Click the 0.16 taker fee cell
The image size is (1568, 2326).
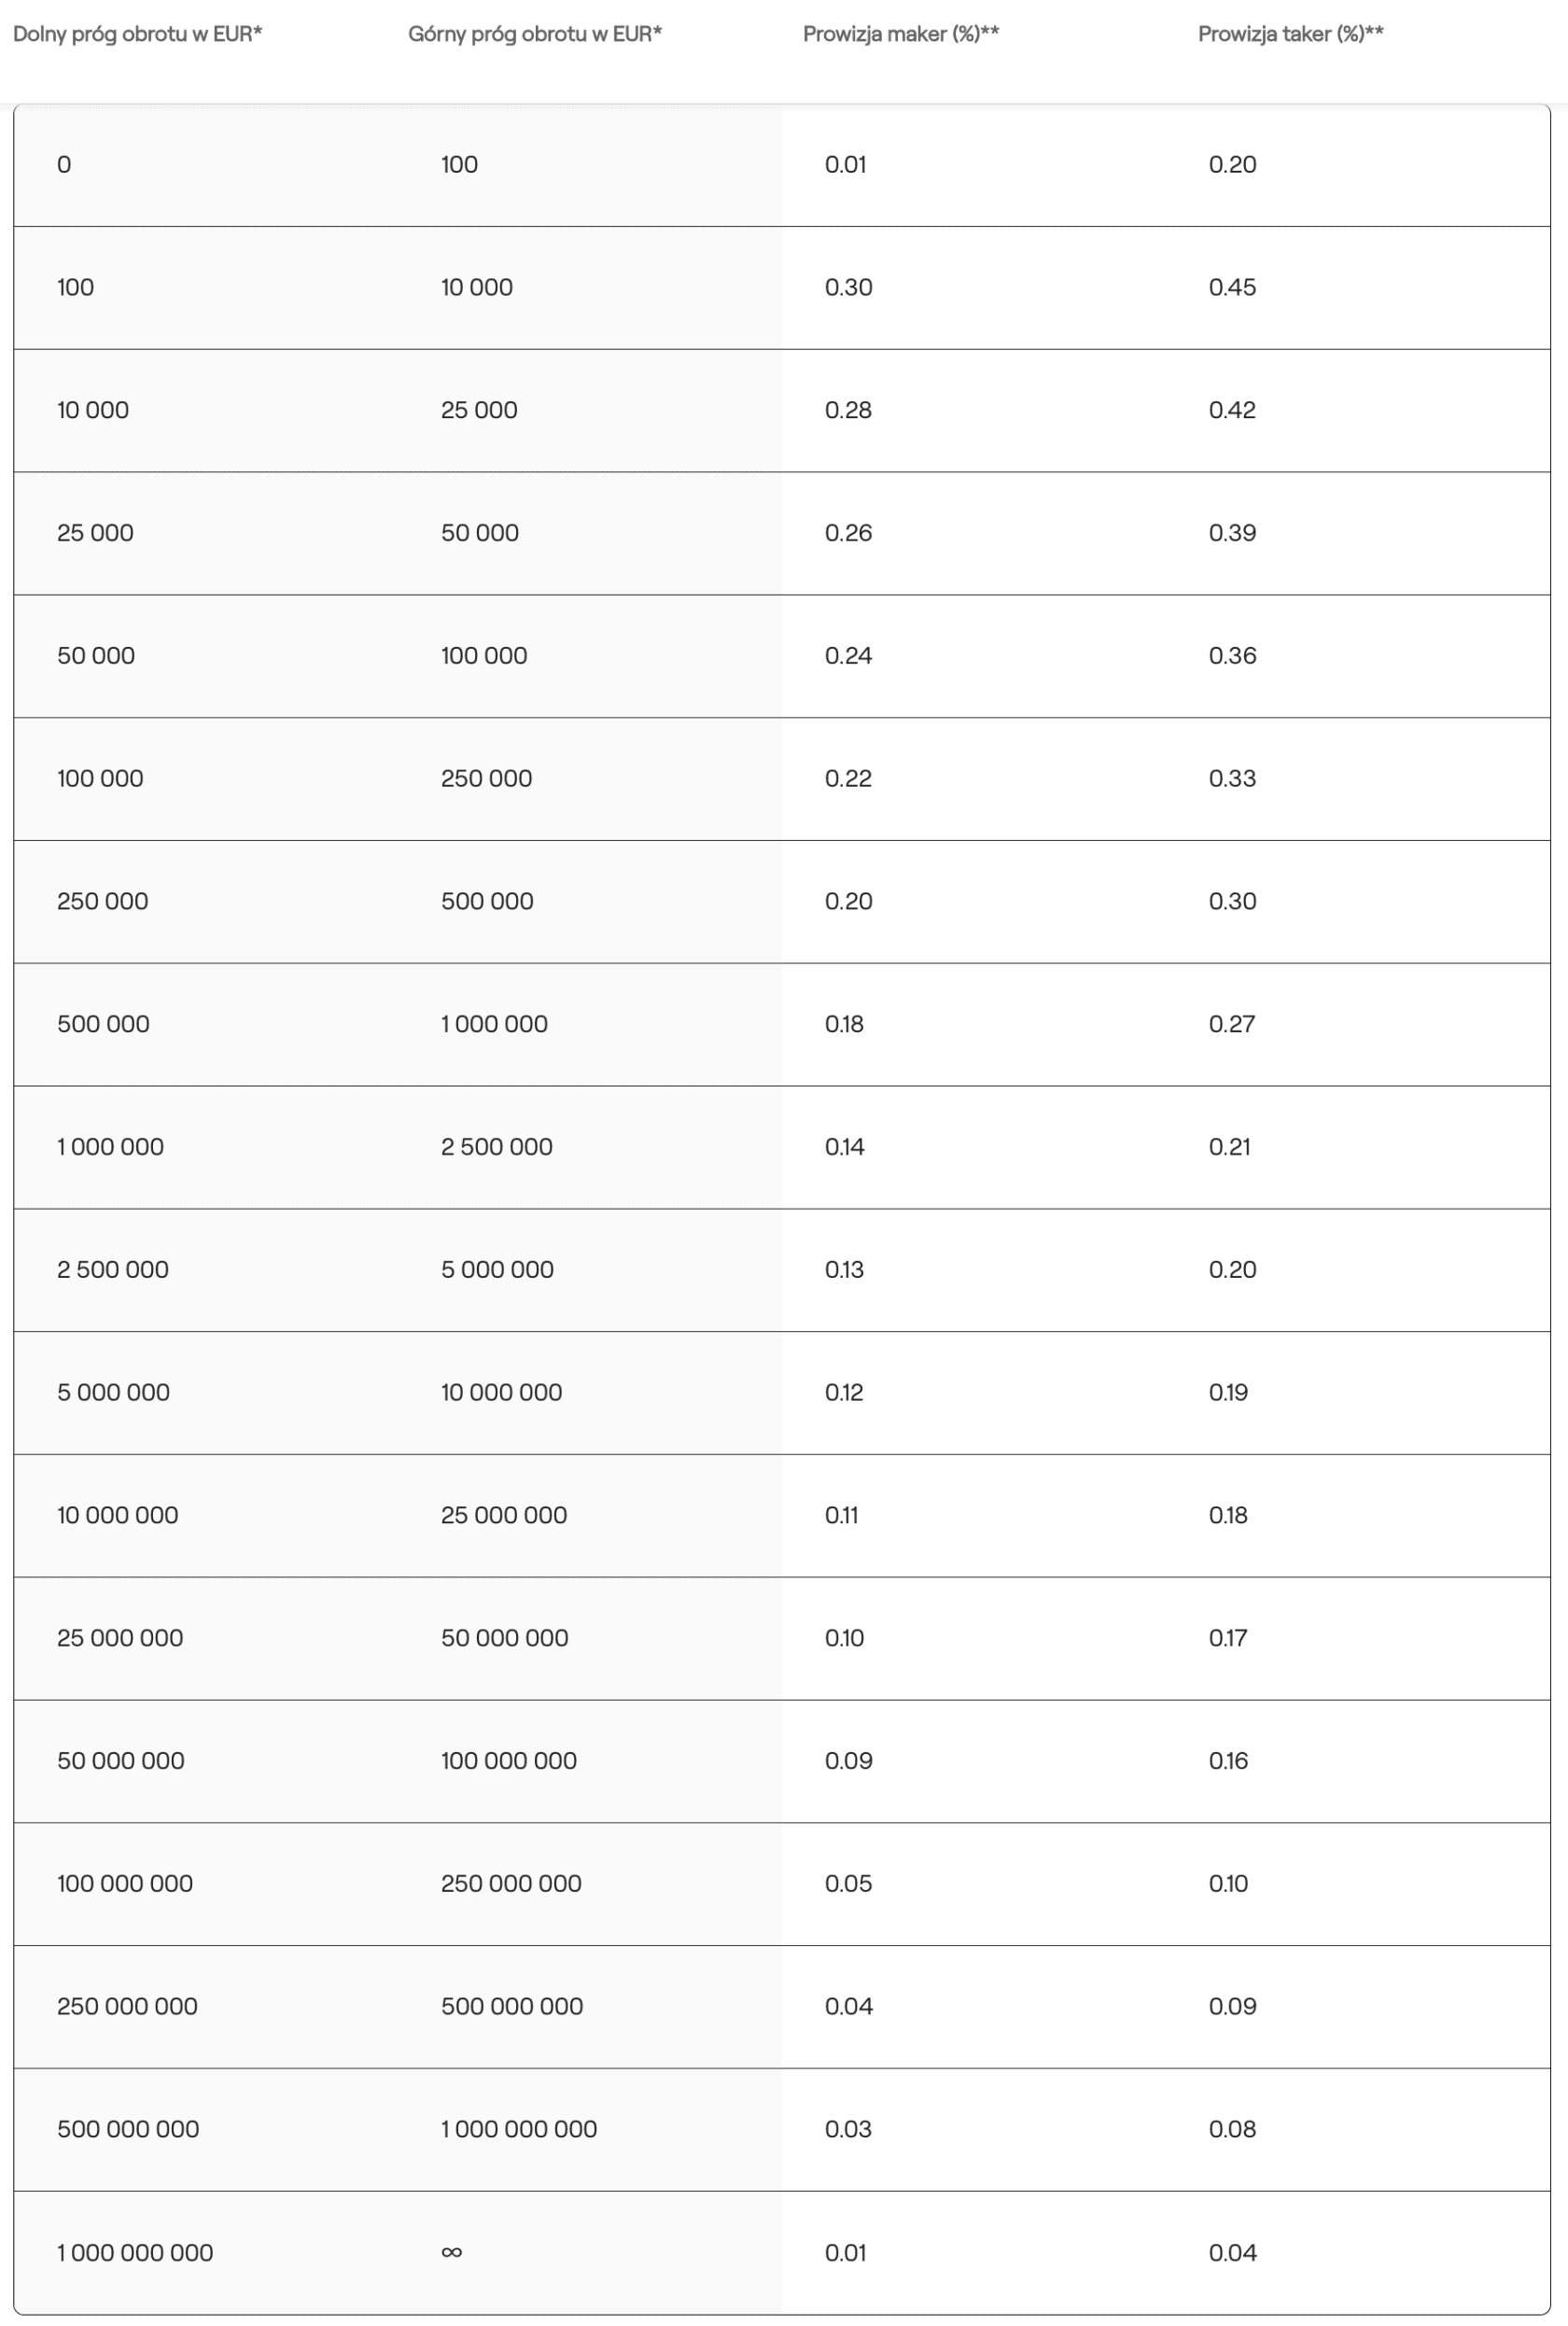(x=1228, y=1761)
